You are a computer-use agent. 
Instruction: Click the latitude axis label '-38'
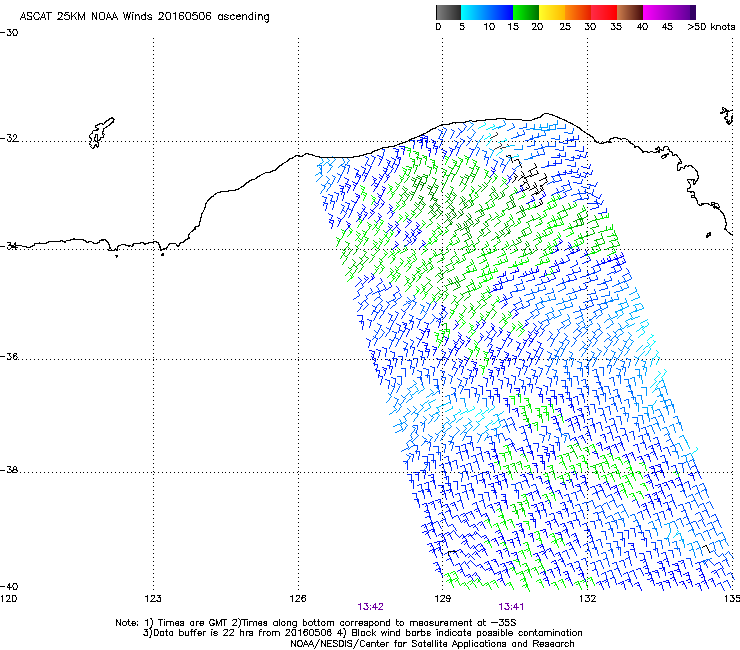9,470
